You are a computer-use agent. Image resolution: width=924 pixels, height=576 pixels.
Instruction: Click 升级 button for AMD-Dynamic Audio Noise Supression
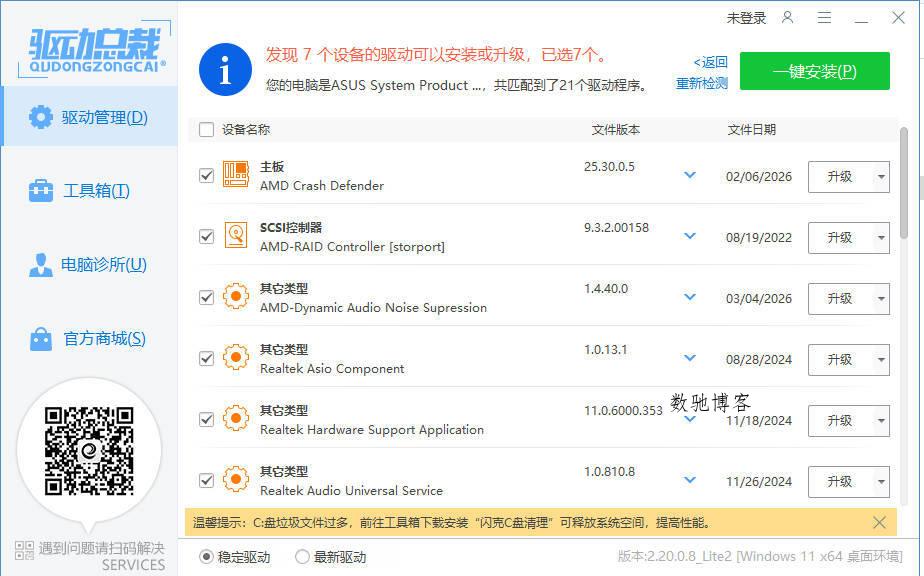coord(840,299)
